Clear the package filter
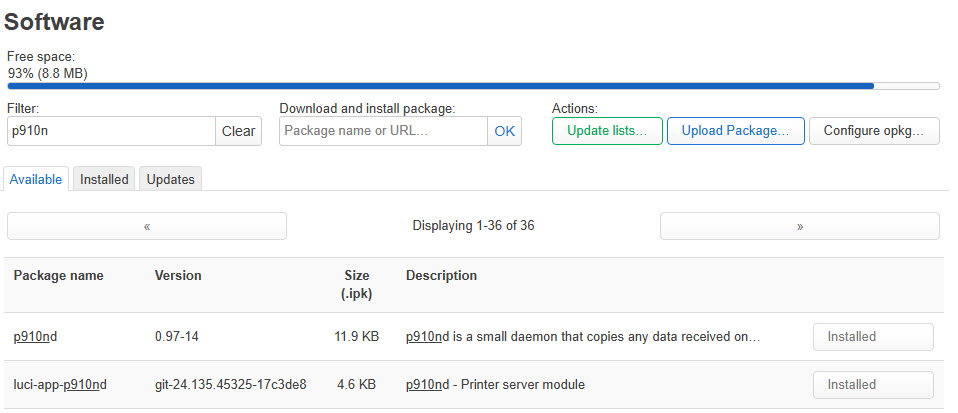This screenshot has width=958, height=413. pos(238,131)
